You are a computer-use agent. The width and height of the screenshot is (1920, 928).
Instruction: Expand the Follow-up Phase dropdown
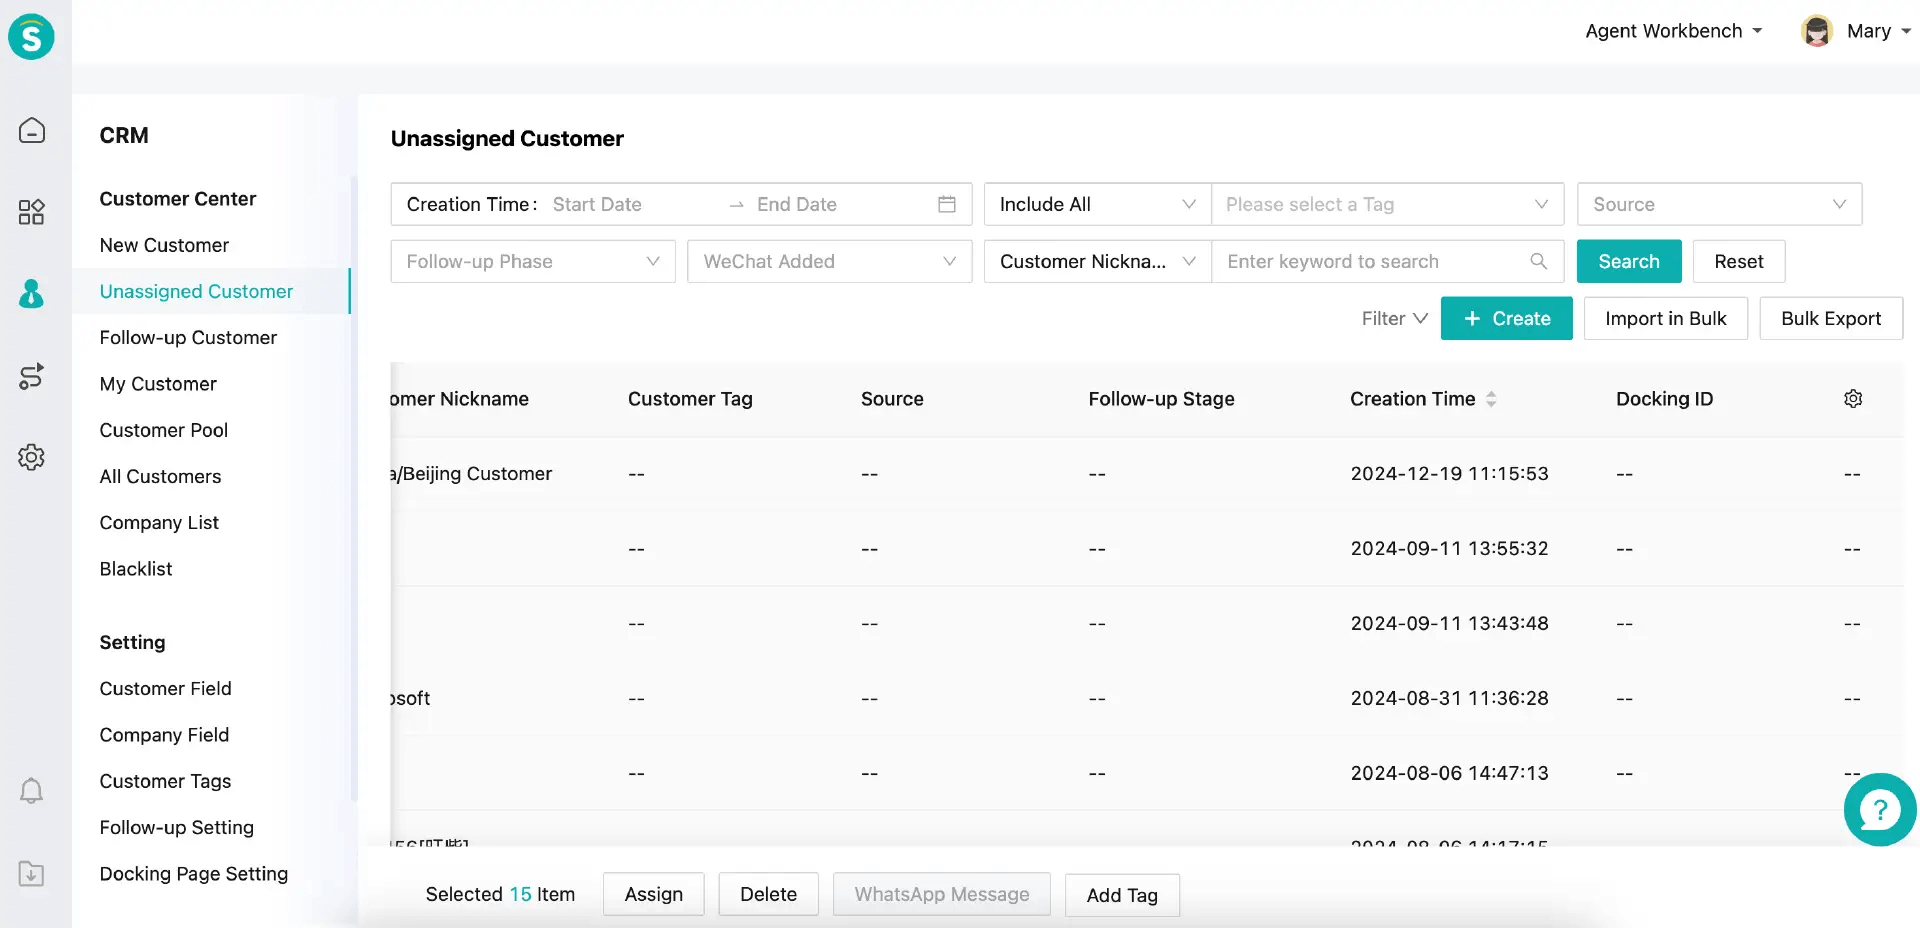(533, 261)
